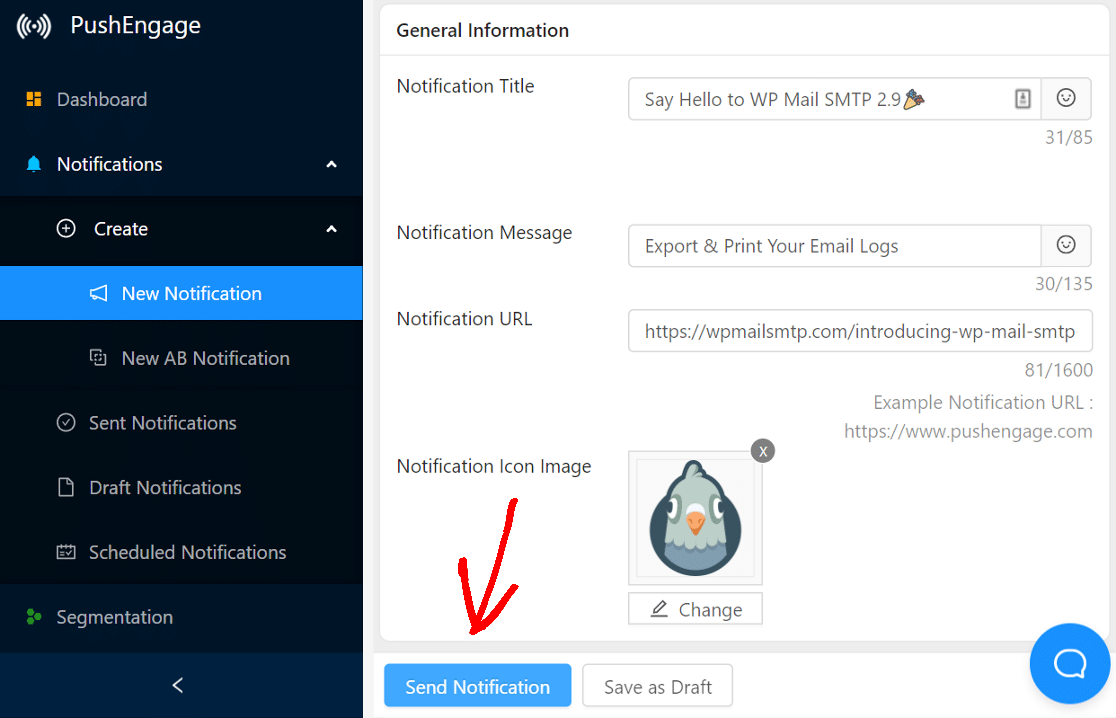Image resolution: width=1116 pixels, height=718 pixels.
Task: Go to Sent Notifications
Action: coord(162,423)
